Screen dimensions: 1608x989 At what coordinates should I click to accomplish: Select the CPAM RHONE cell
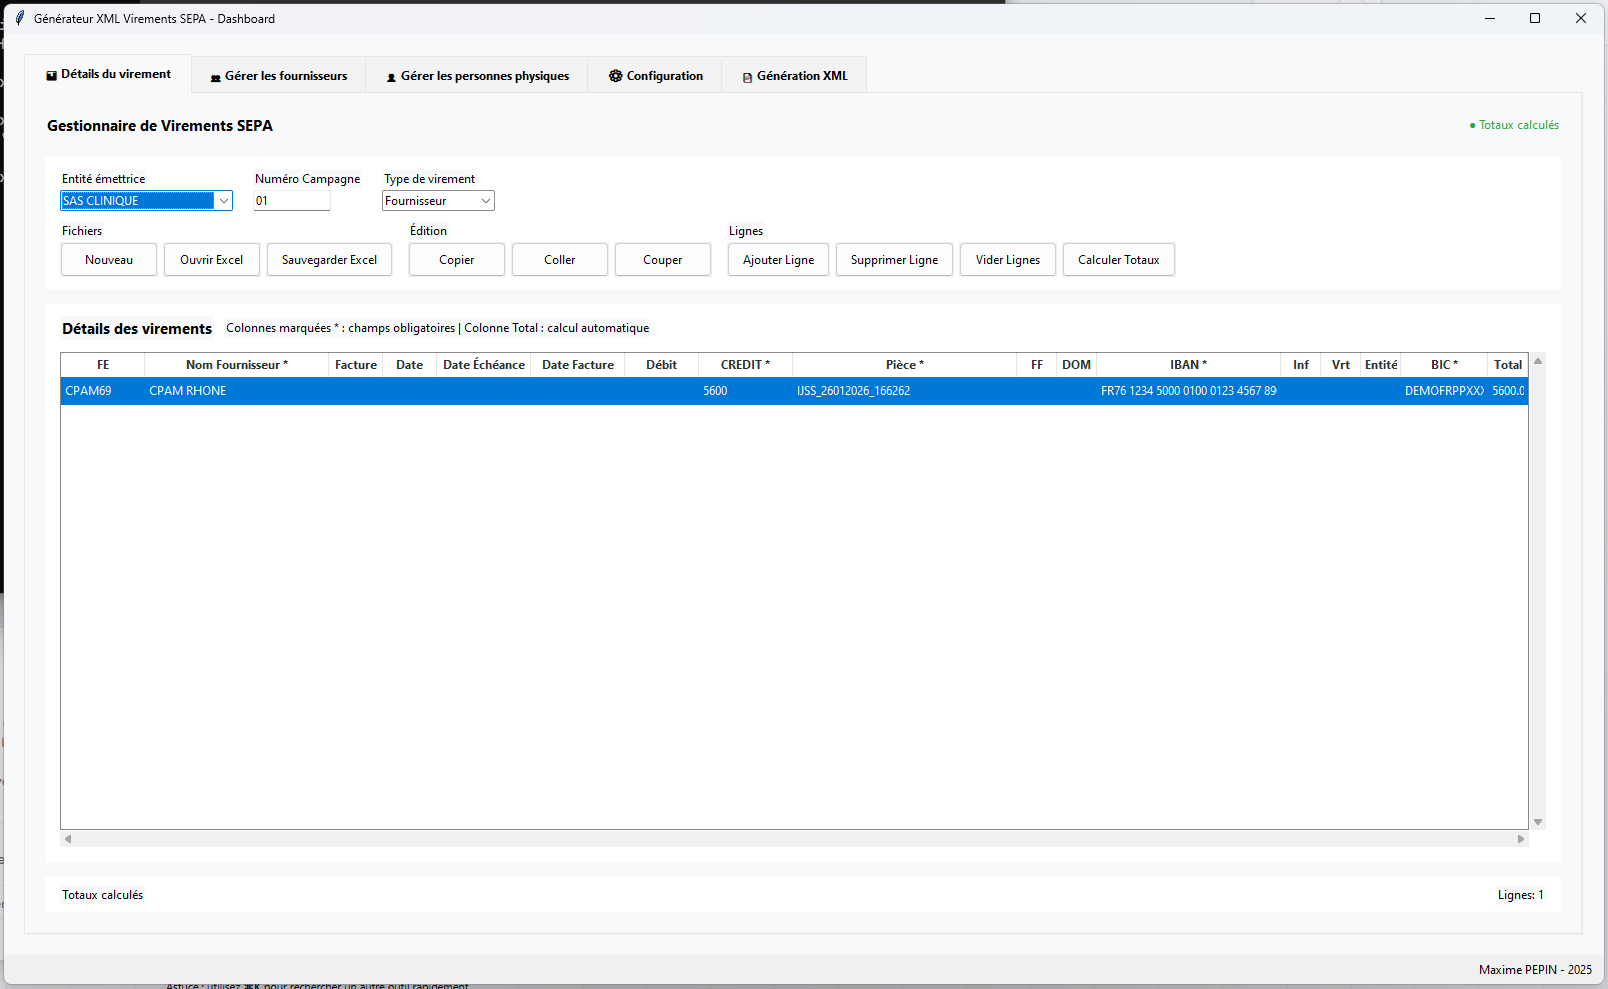237,391
